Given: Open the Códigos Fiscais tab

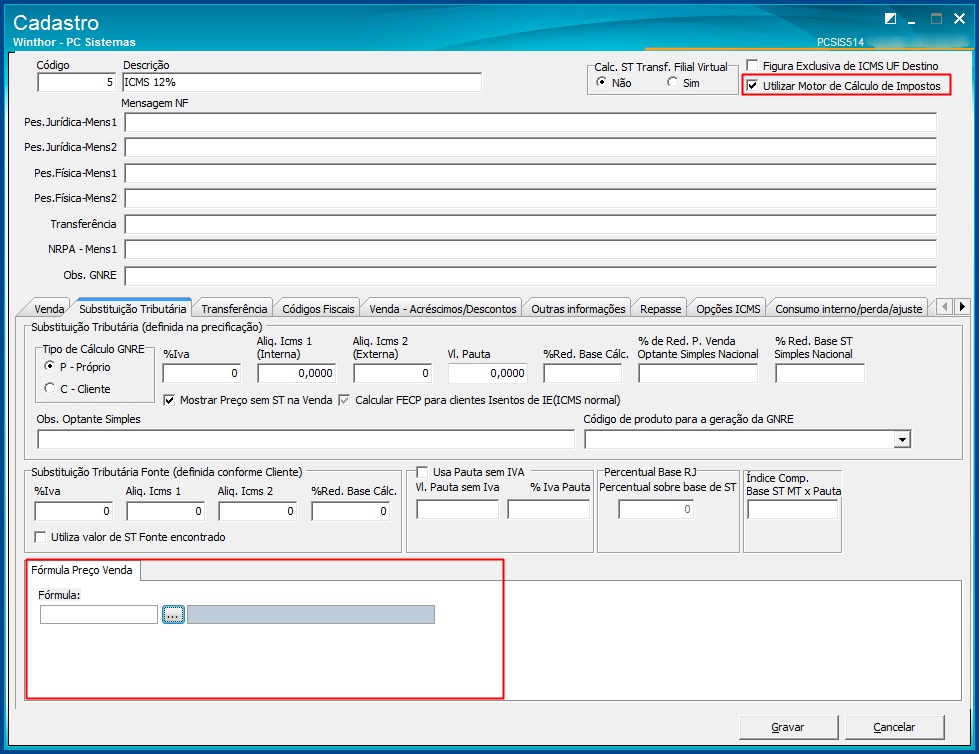Looking at the screenshot, I should [x=318, y=308].
